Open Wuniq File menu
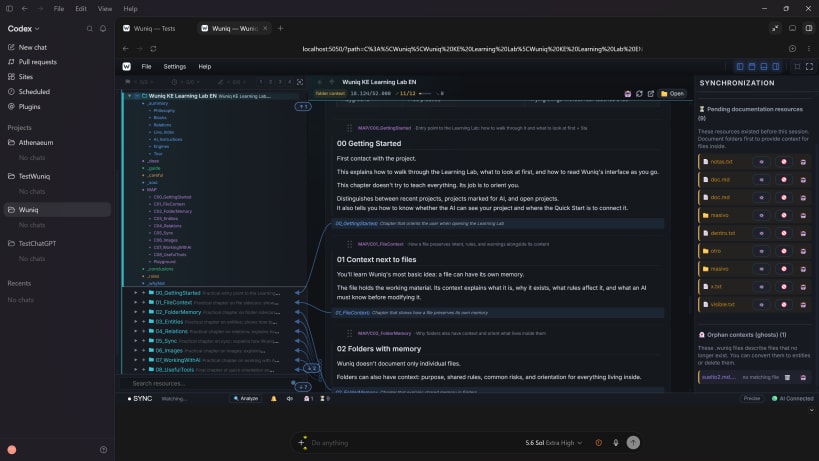This screenshot has width=819, height=461. (146, 67)
